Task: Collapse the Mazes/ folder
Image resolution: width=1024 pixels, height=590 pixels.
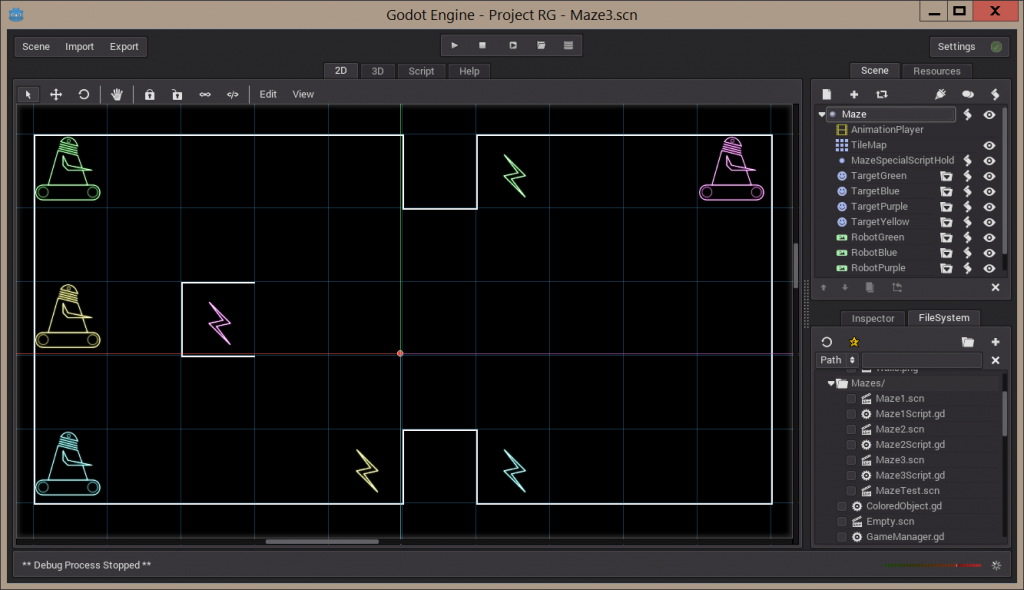Action: tap(831, 384)
